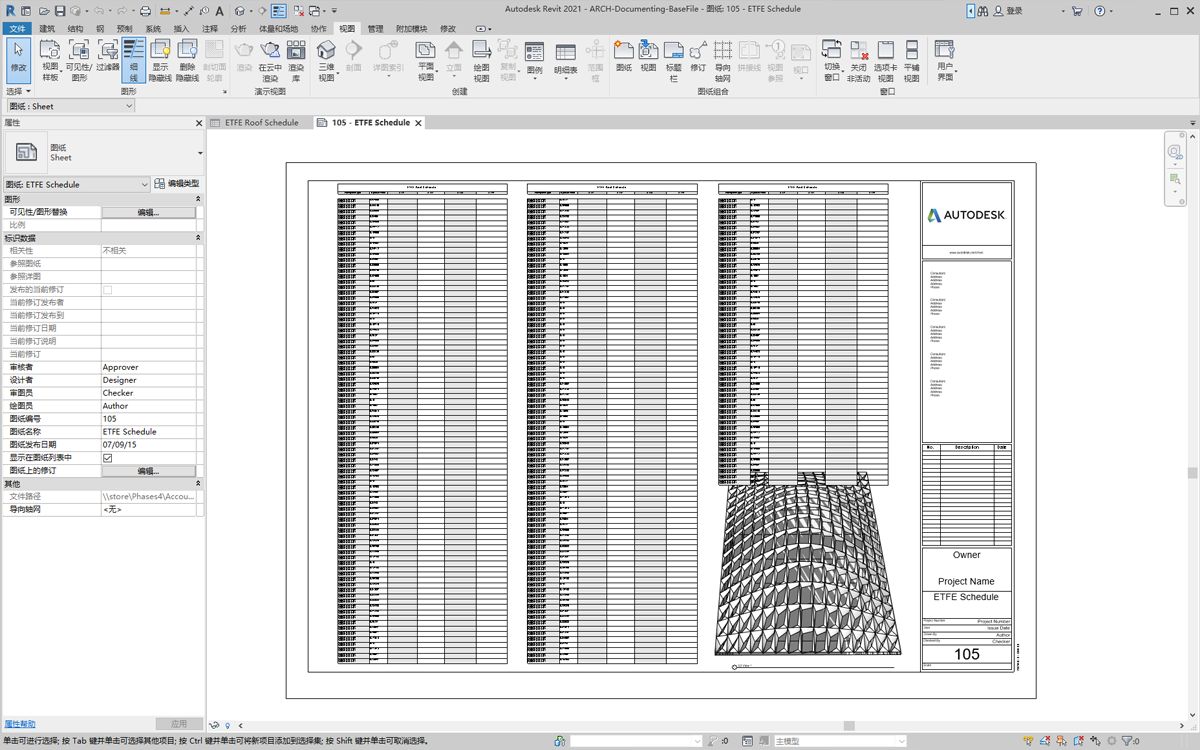This screenshot has height=750, width=1200.
Task: Select the 修改 (Modify) tool
Action: tap(19, 59)
